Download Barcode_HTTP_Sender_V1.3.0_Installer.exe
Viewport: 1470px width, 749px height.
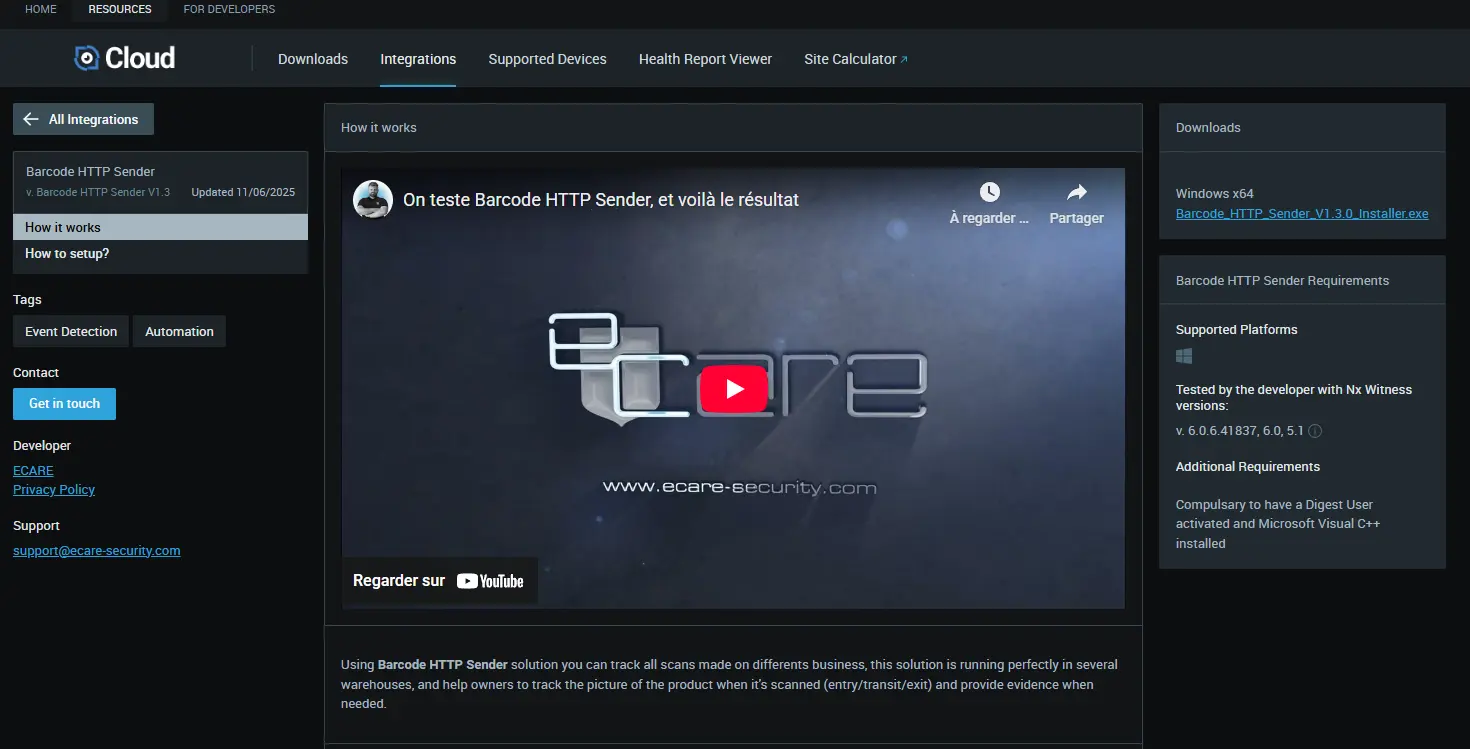[1301, 213]
